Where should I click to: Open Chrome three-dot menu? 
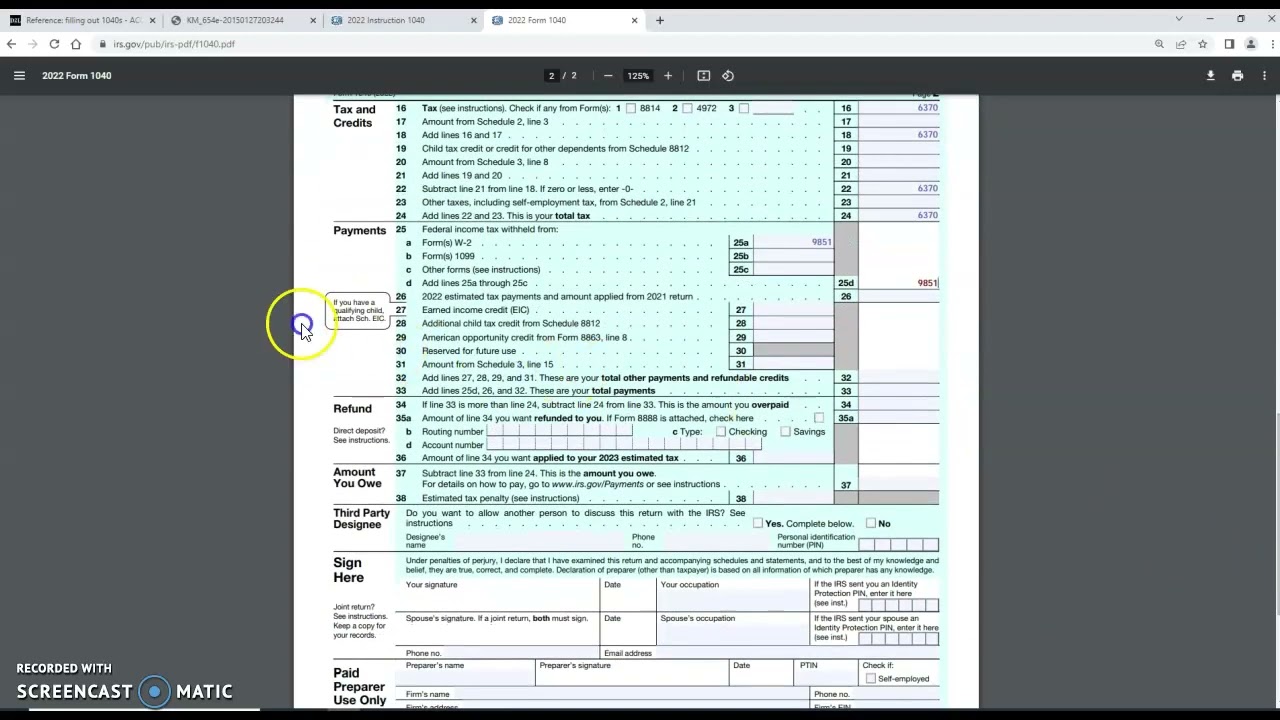1270,44
